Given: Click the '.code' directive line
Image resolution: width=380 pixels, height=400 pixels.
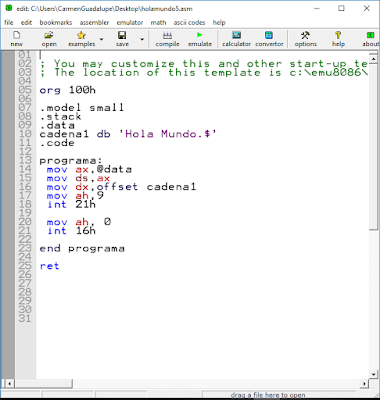Looking at the screenshot, I should point(57,143).
